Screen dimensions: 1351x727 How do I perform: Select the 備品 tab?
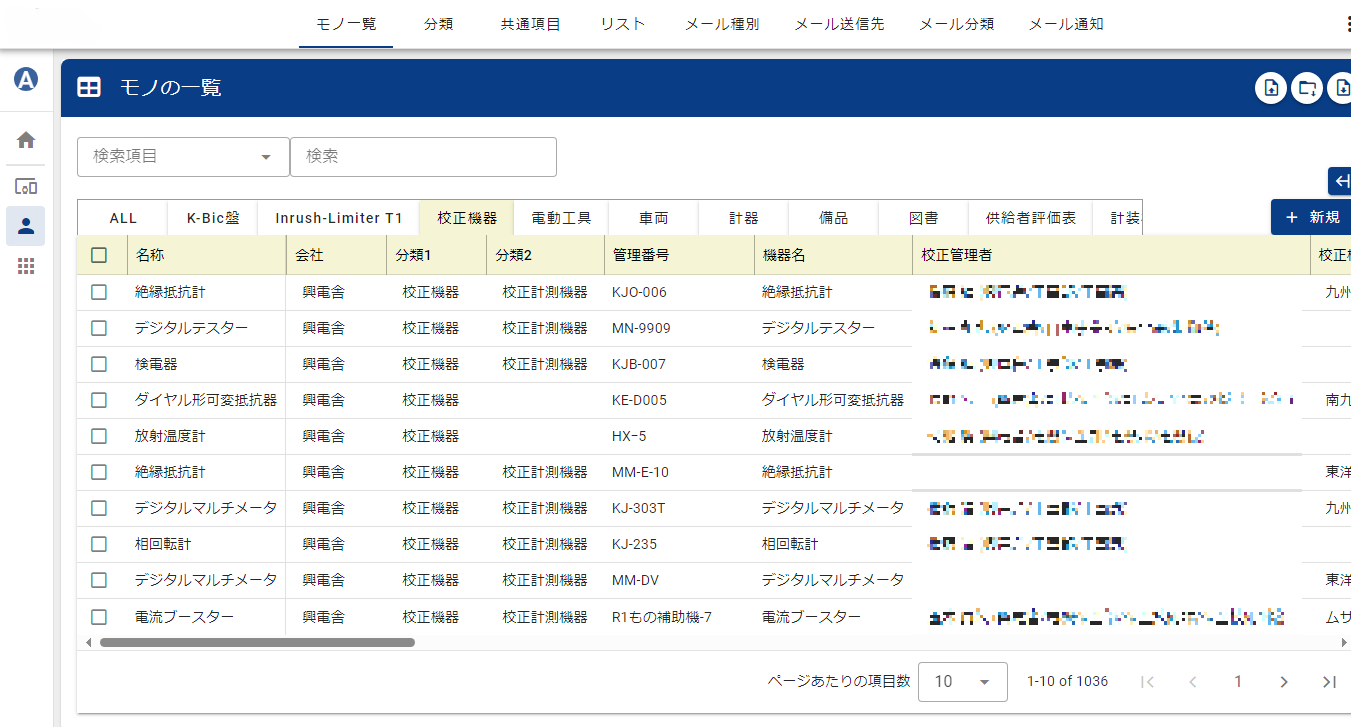pyautogui.click(x=834, y=218)
